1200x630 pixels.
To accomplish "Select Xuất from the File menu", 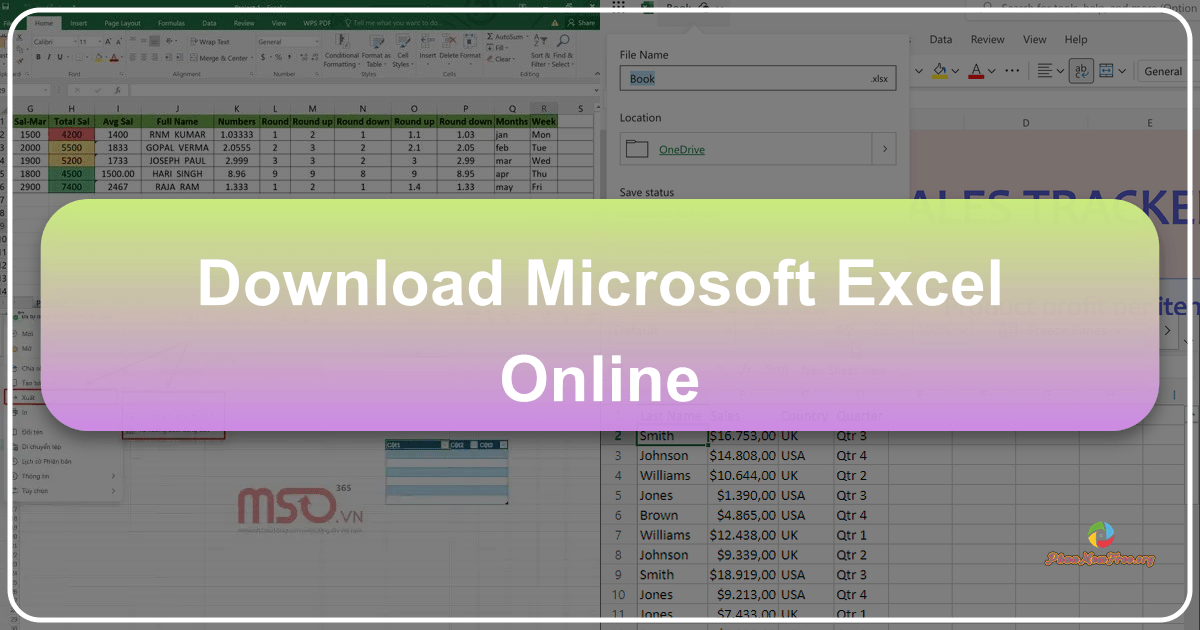I will [x=29, y=397].
